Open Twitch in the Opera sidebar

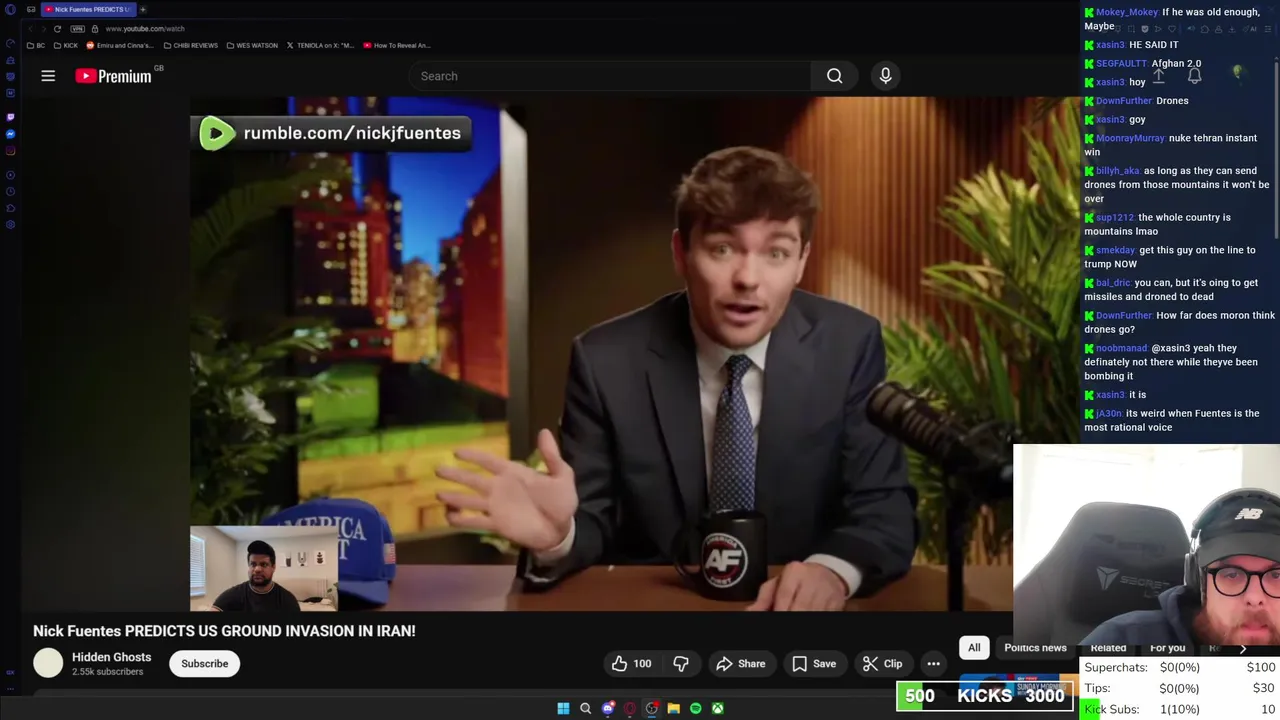point(10,117)
